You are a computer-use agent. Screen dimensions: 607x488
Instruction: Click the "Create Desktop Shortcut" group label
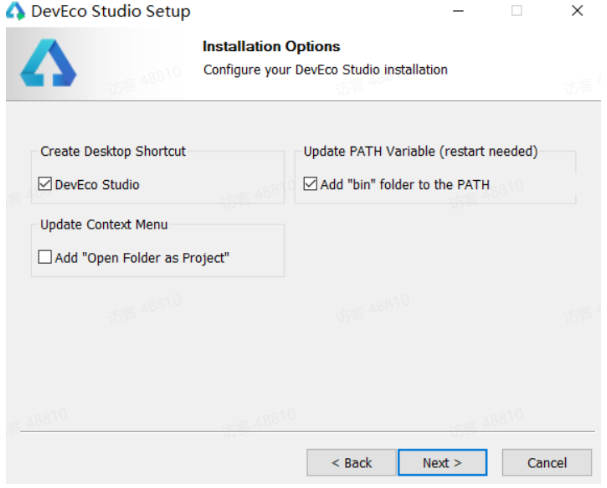pyautogui.click(x=113, y=152)
